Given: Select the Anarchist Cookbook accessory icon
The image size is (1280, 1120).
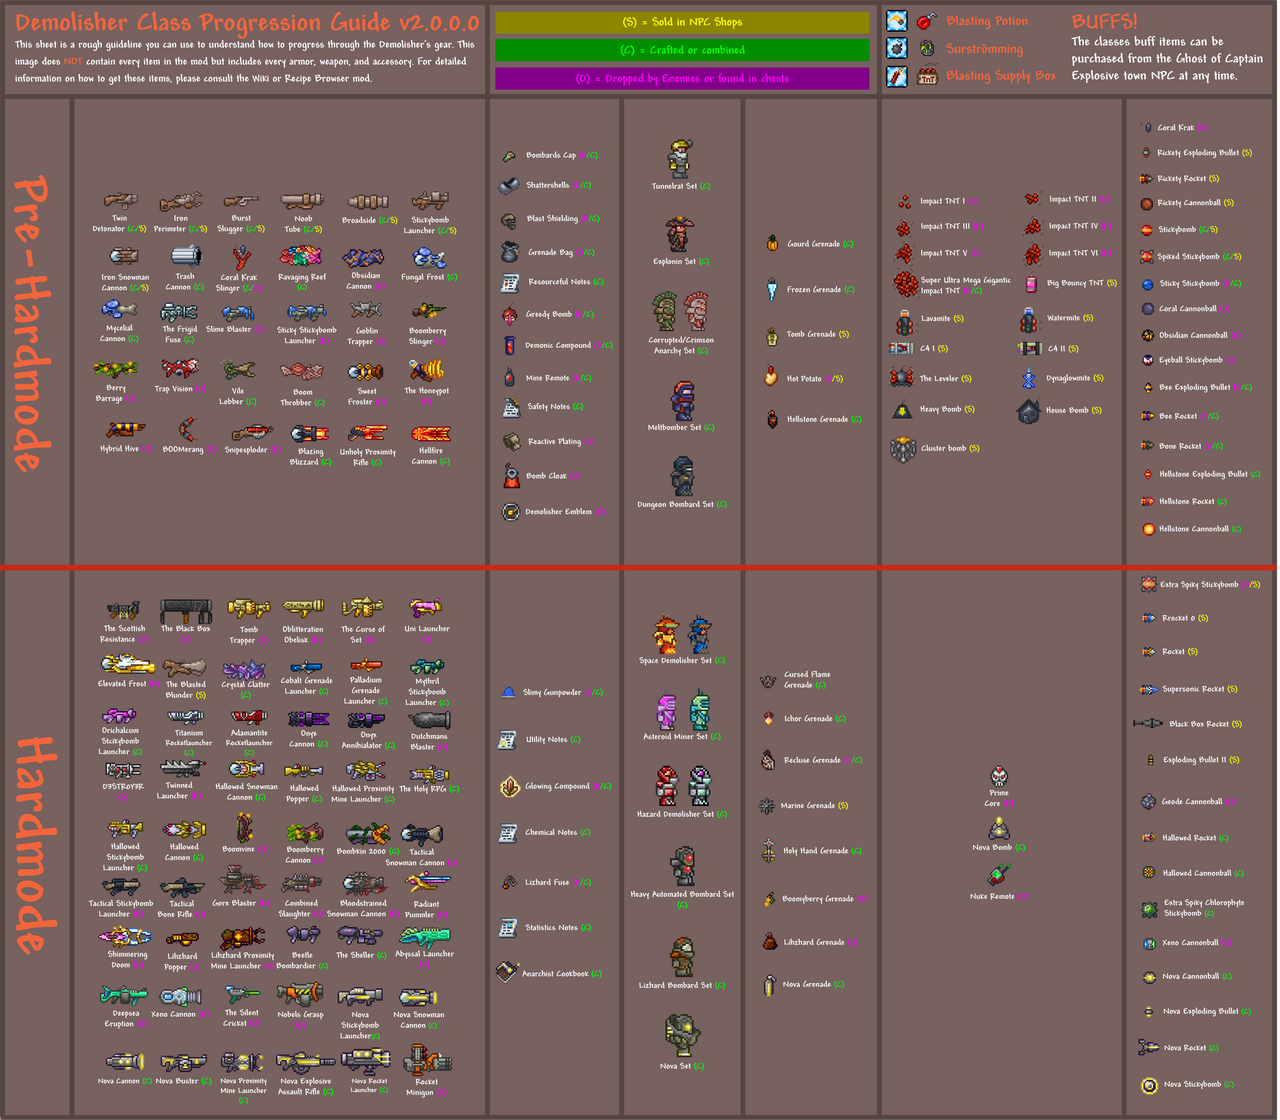Looking at the screenshot, I should coord(508,970).
